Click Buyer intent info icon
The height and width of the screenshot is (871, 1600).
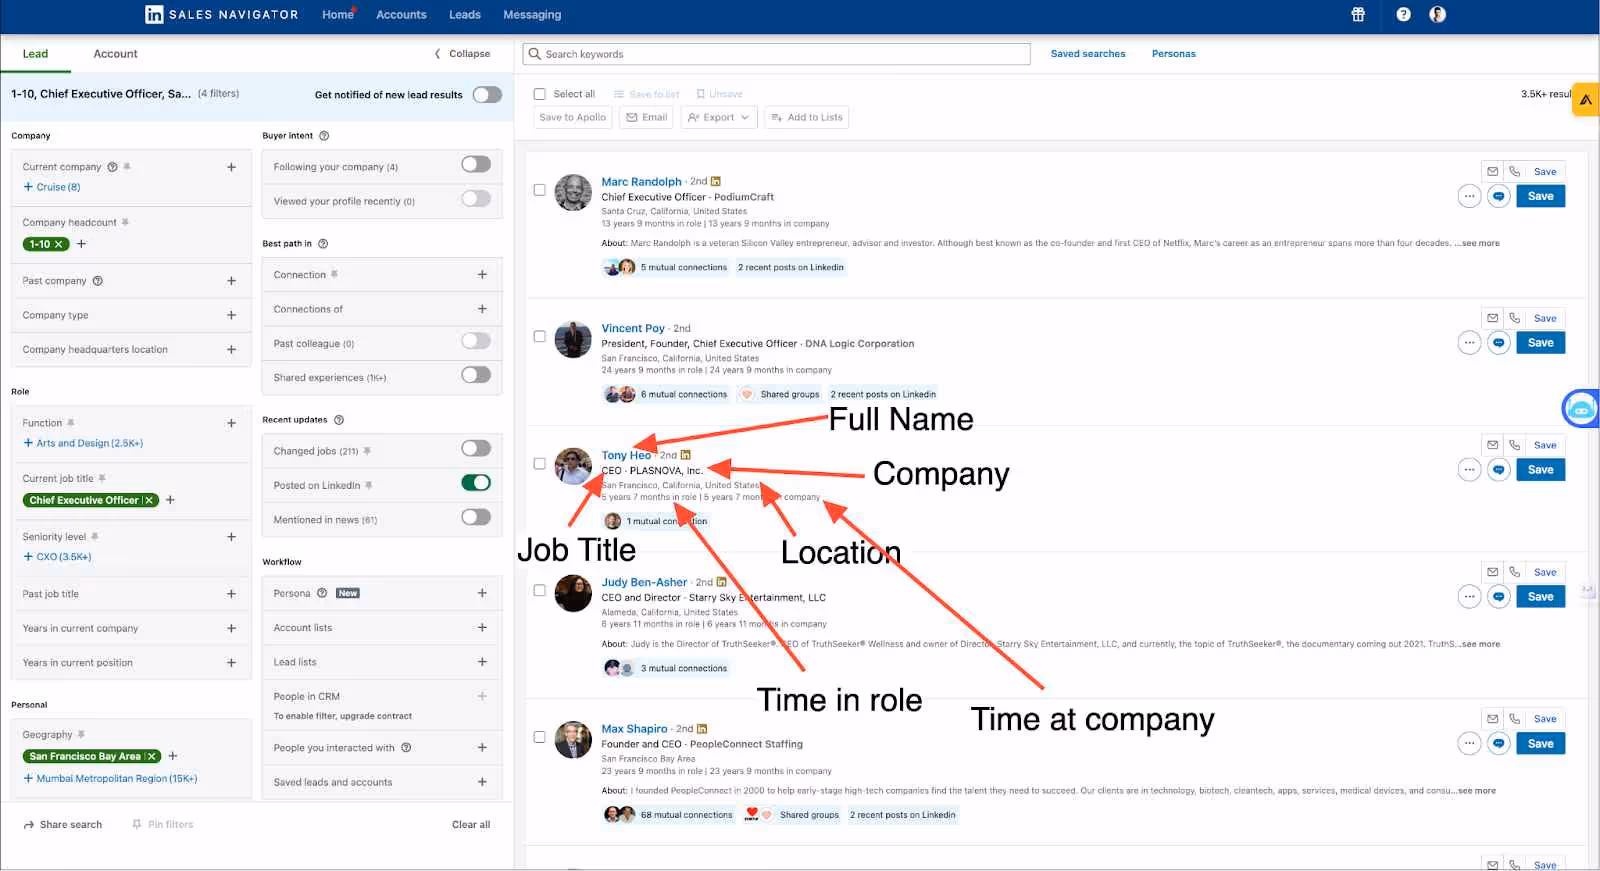pyautogui.click(x=324, y=136)
